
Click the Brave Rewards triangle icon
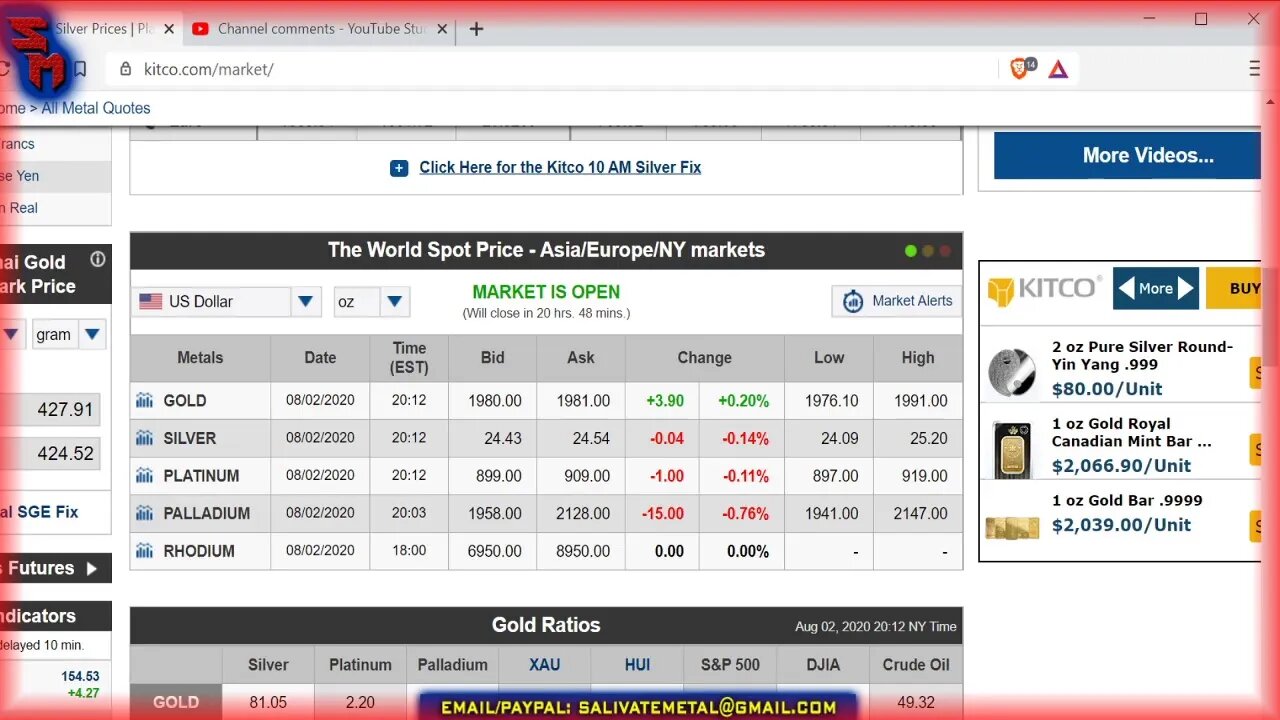[1058, 69]
